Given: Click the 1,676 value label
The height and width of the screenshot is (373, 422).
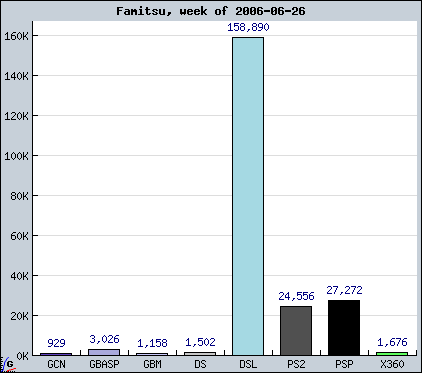Looking at the screenshot, I should pyautogui.click(x=392, y=342).
